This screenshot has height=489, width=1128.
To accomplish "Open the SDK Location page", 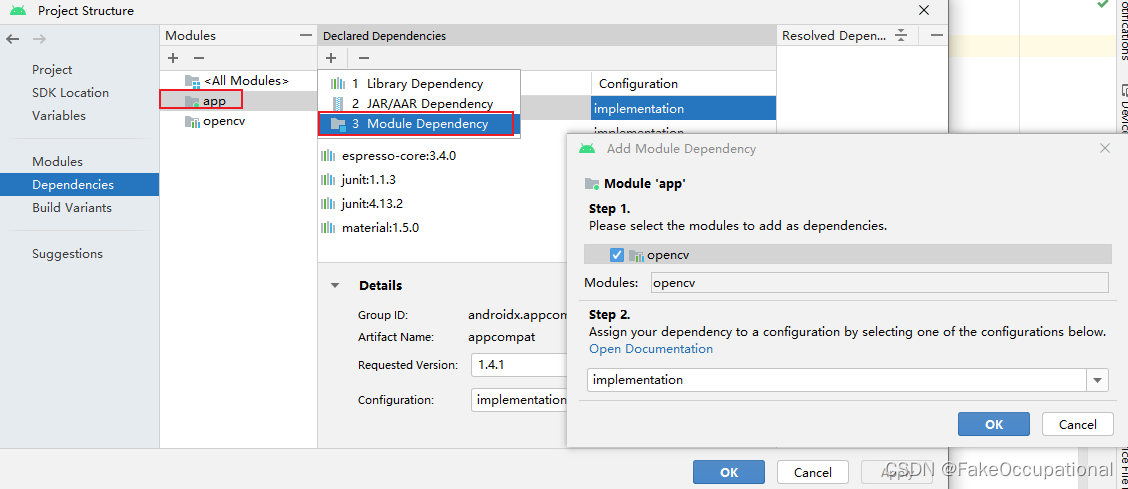I will (70, 93).
